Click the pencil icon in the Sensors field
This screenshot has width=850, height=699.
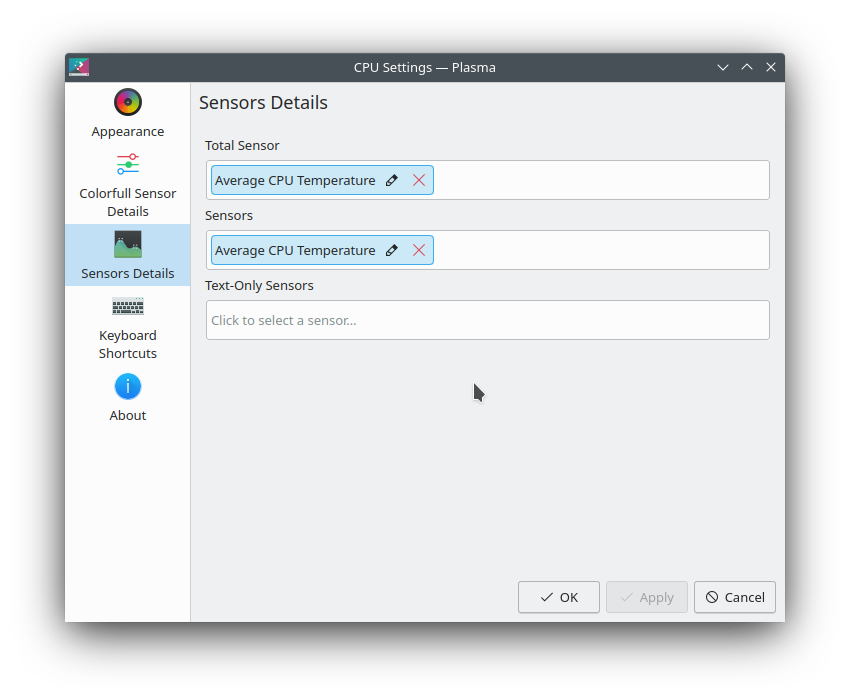(392, 251)
